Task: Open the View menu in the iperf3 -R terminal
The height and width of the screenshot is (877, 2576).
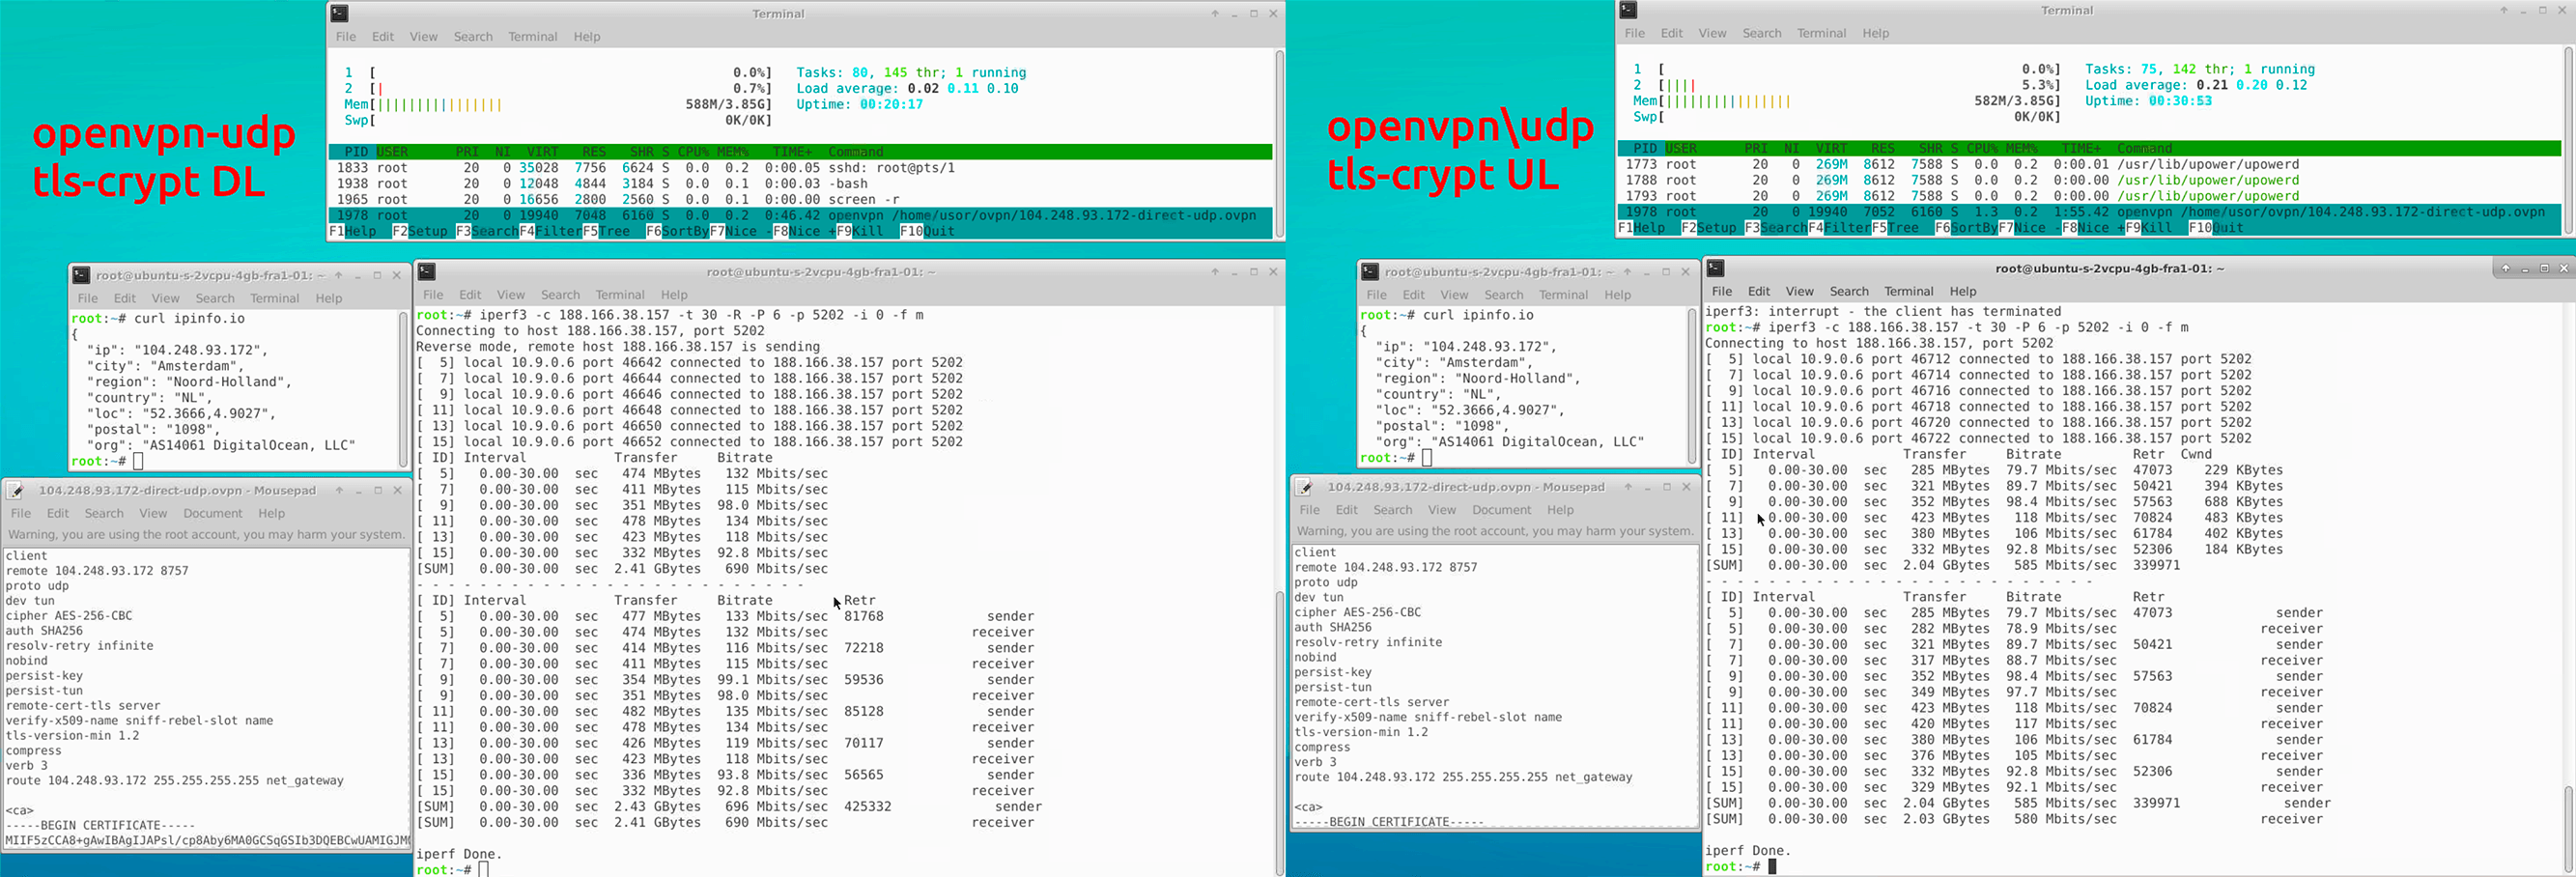Action: (510, 295)
